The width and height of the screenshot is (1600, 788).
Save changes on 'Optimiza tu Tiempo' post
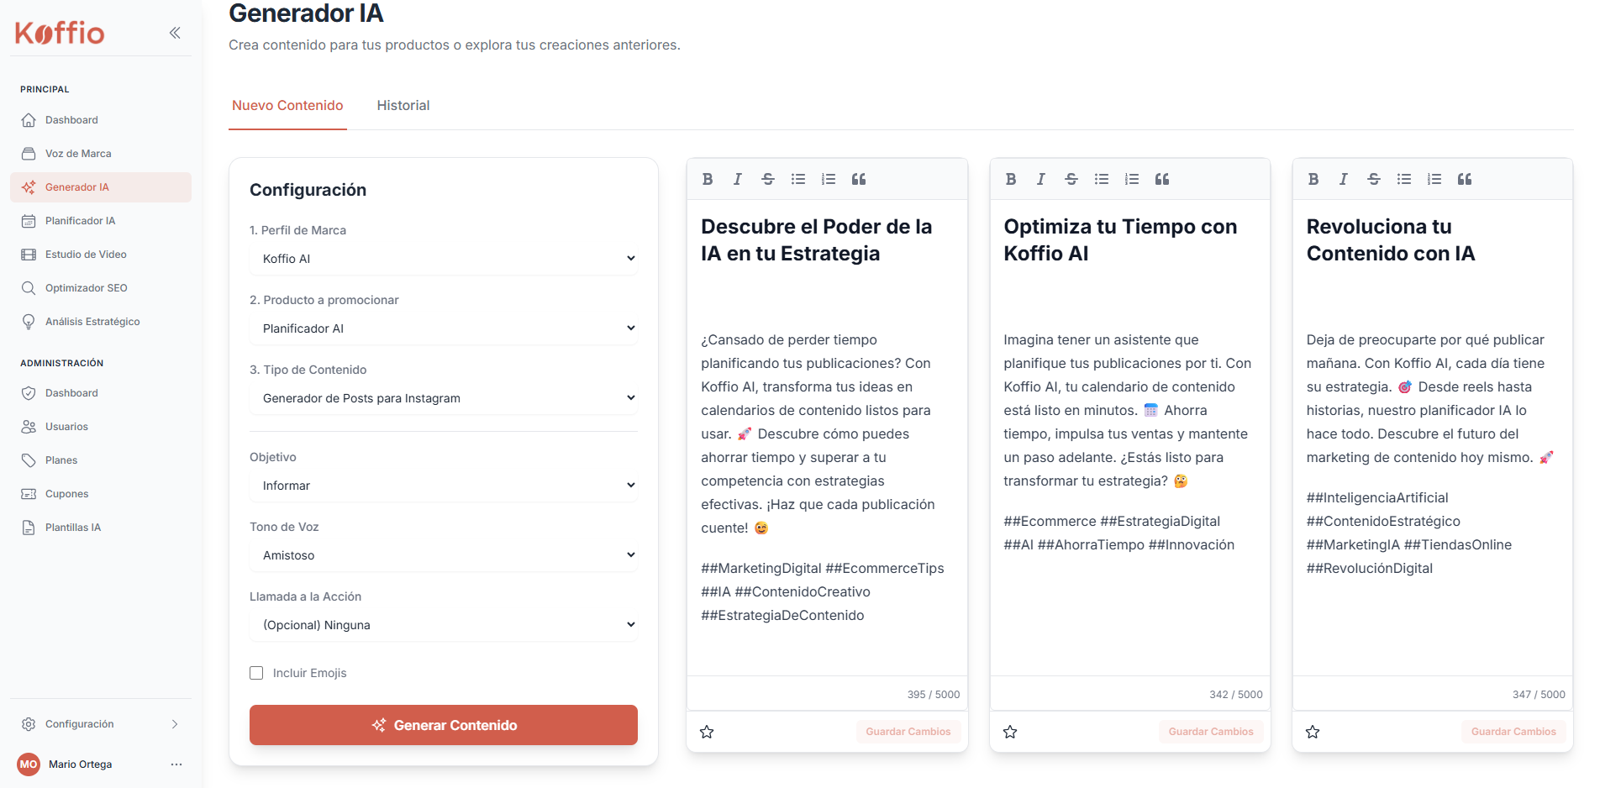[x=1211, y=732]
